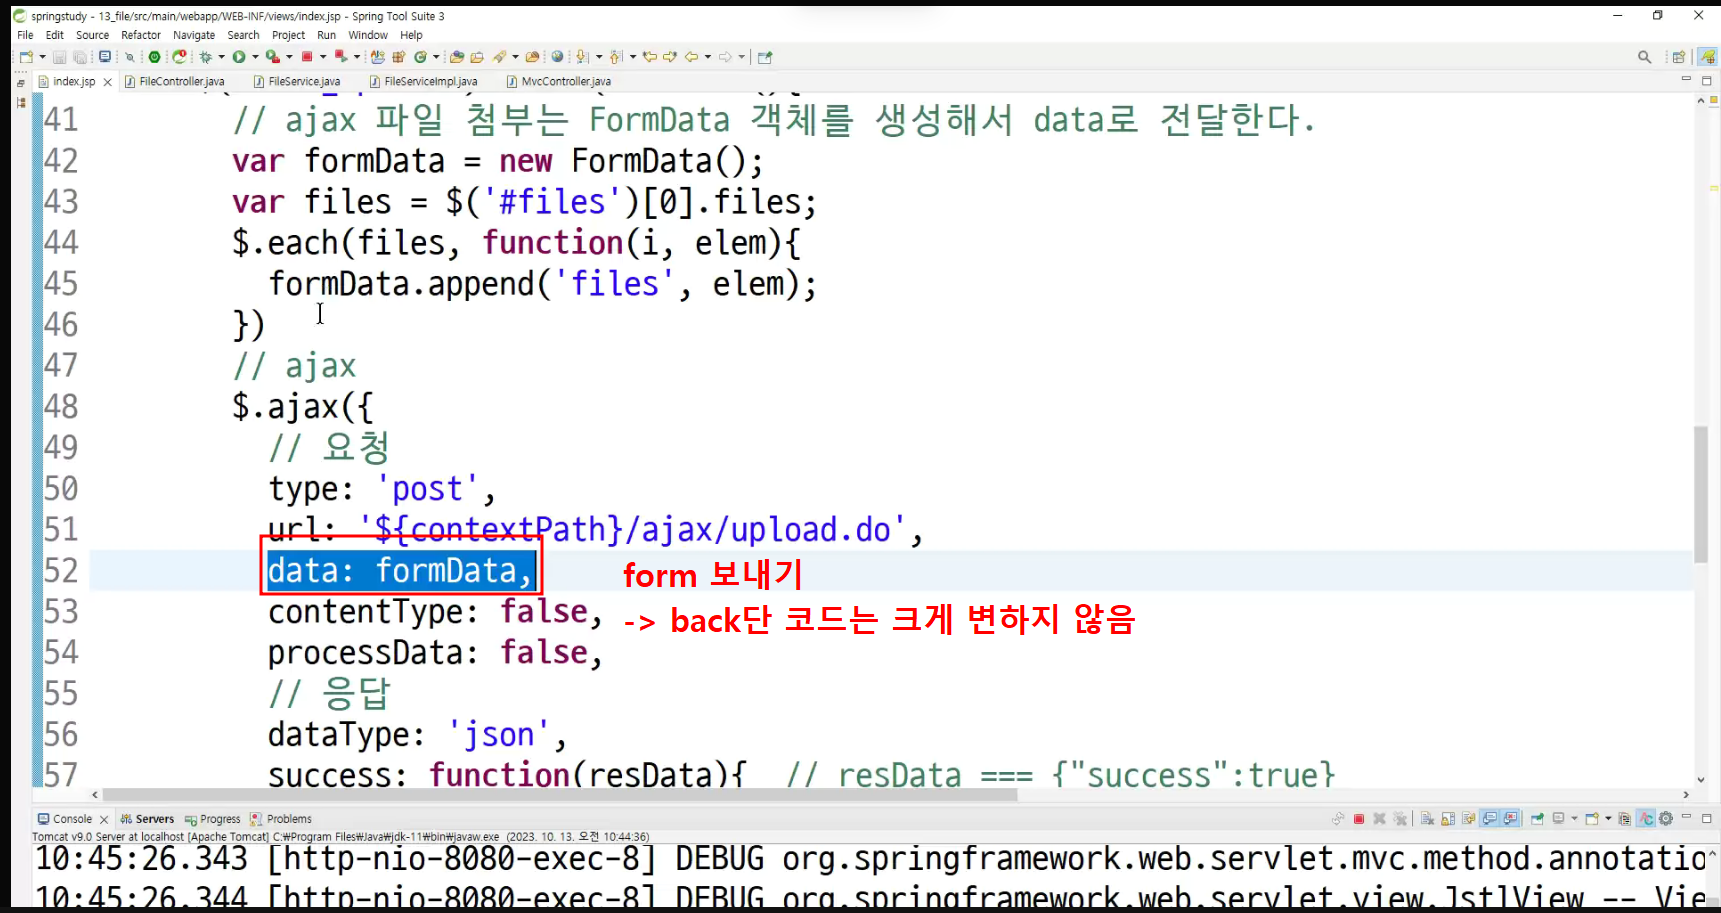Navigate back with the yellow left arrow
This screenshot has width=1721, height=913.
pyautogui.click(x=691, y=57)
